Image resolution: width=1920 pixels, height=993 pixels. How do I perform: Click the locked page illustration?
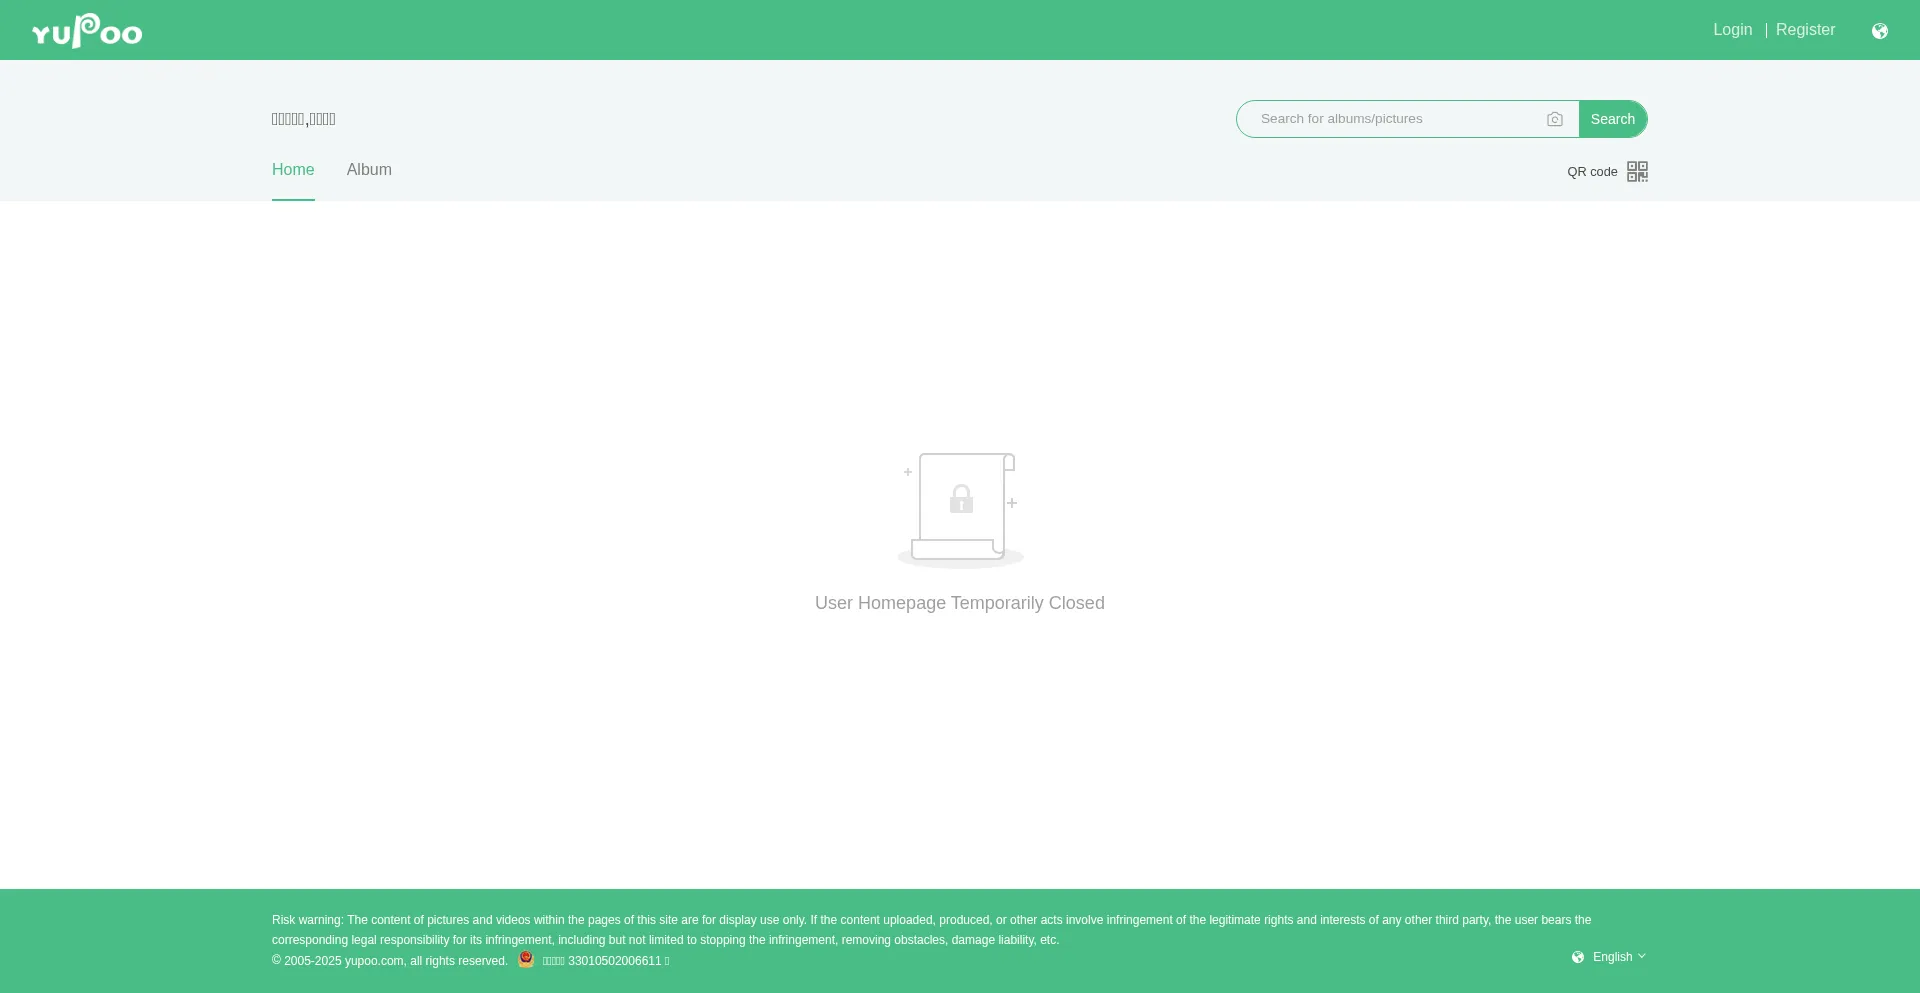coord(960,510)
